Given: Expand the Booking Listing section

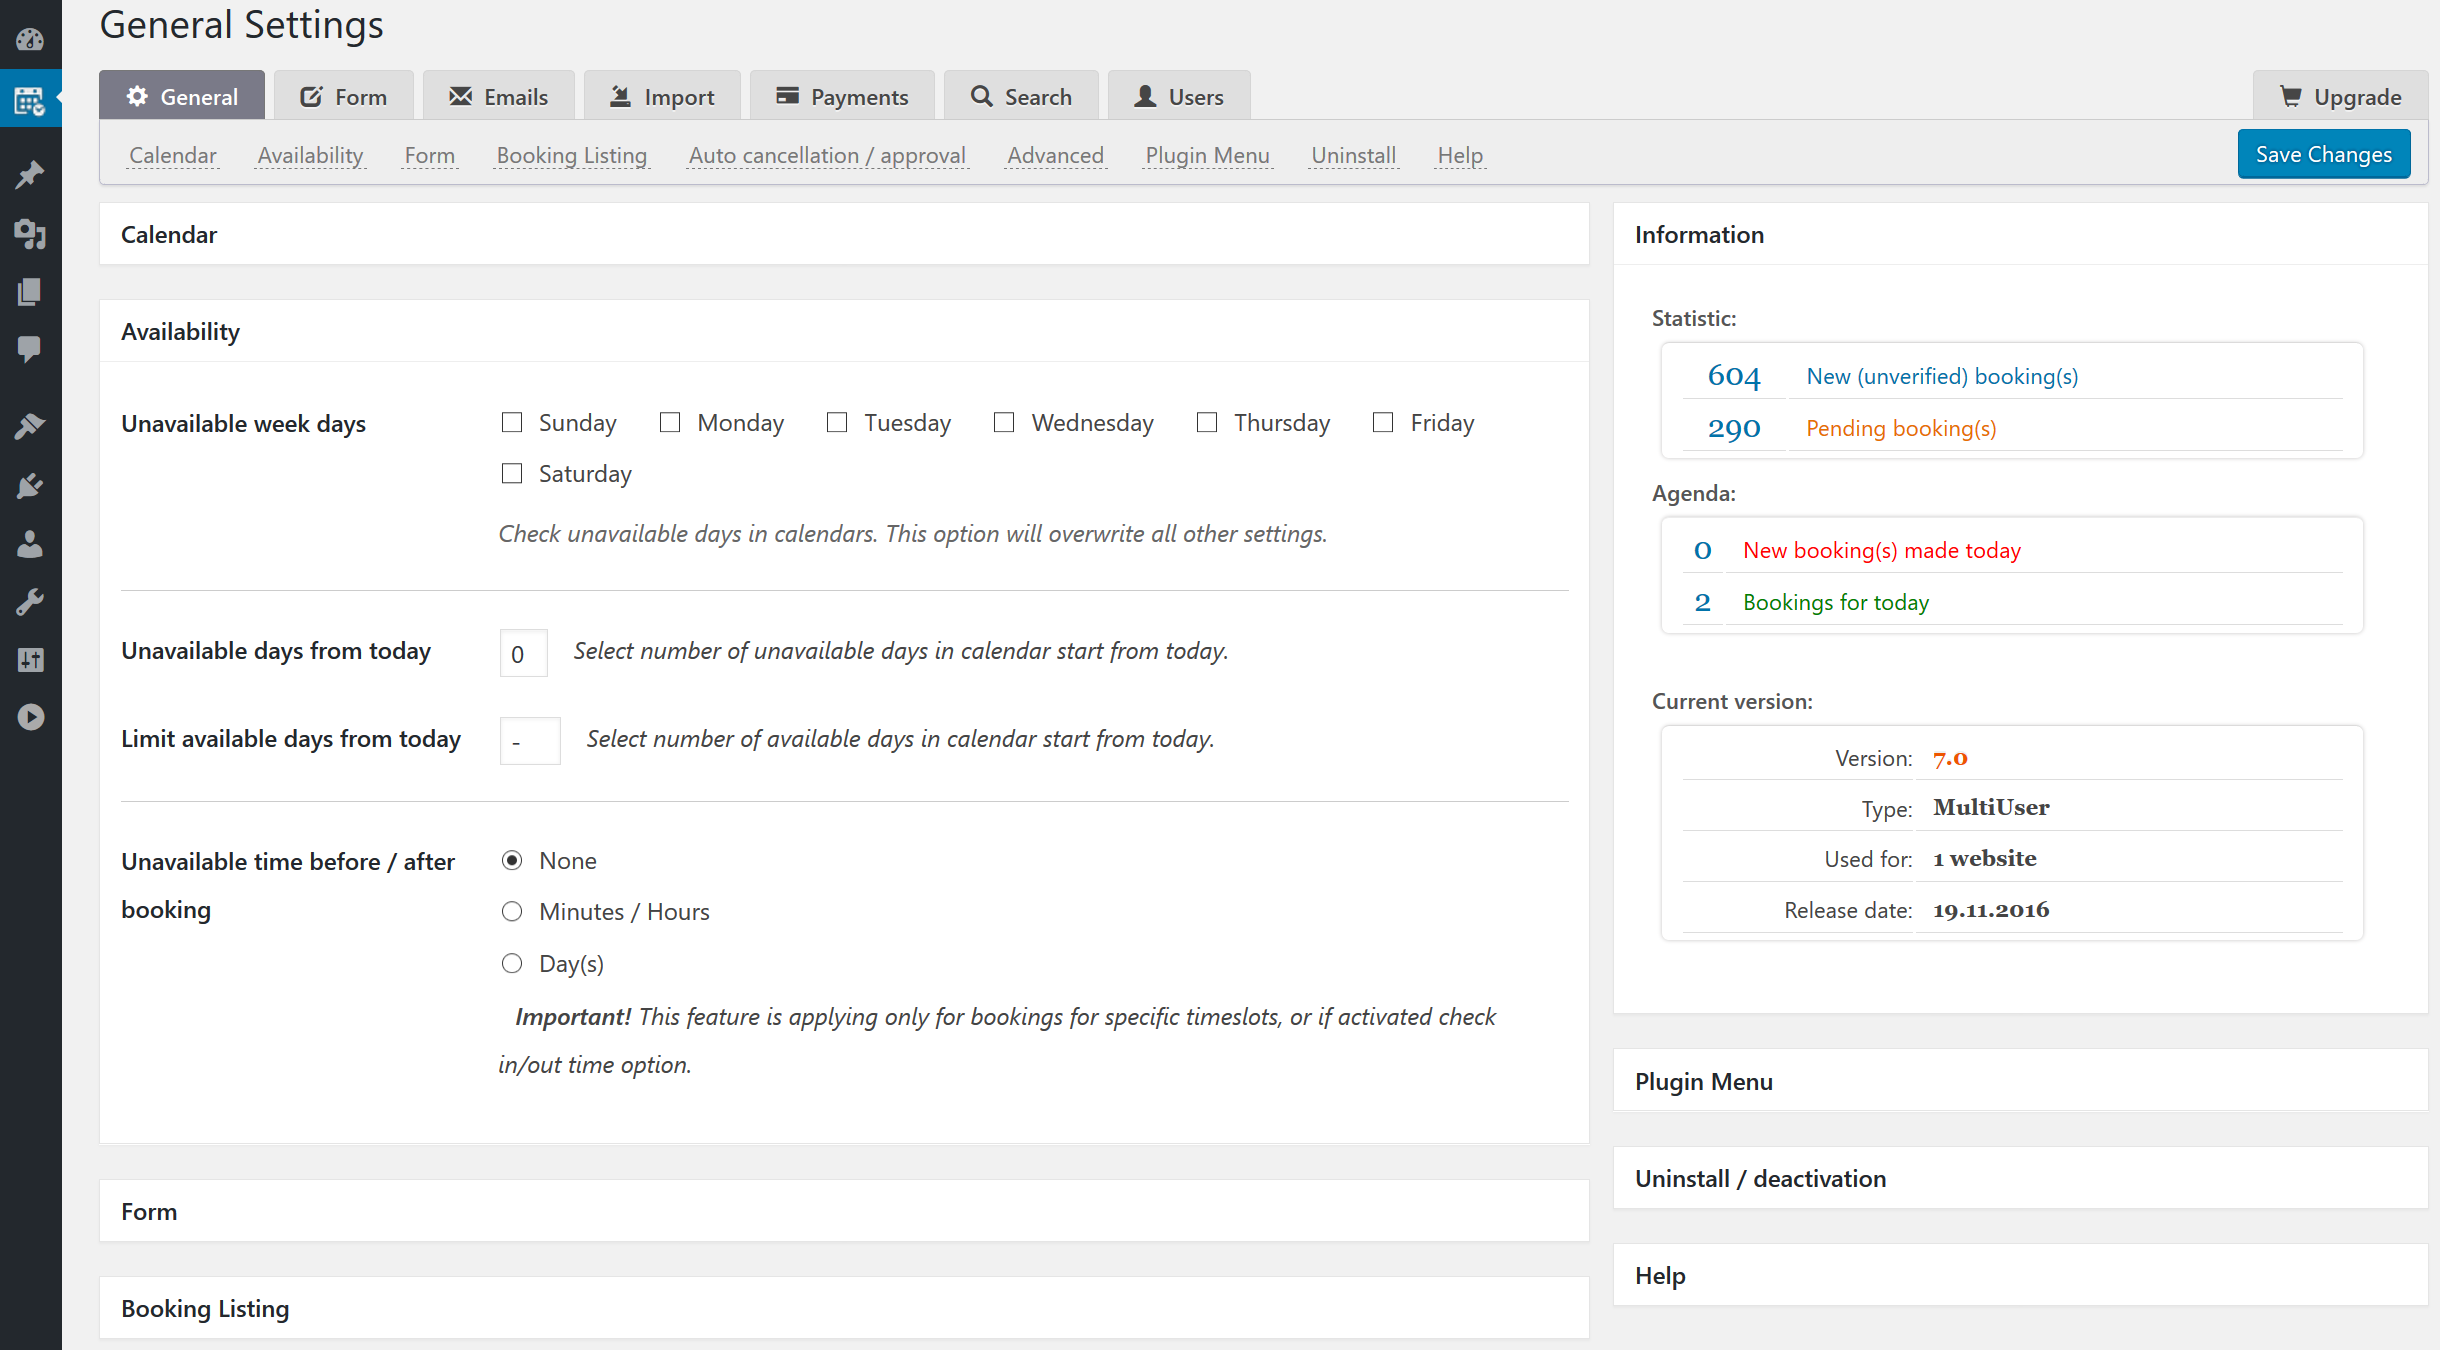Looking at the screenshot, I should [844, 1309].
